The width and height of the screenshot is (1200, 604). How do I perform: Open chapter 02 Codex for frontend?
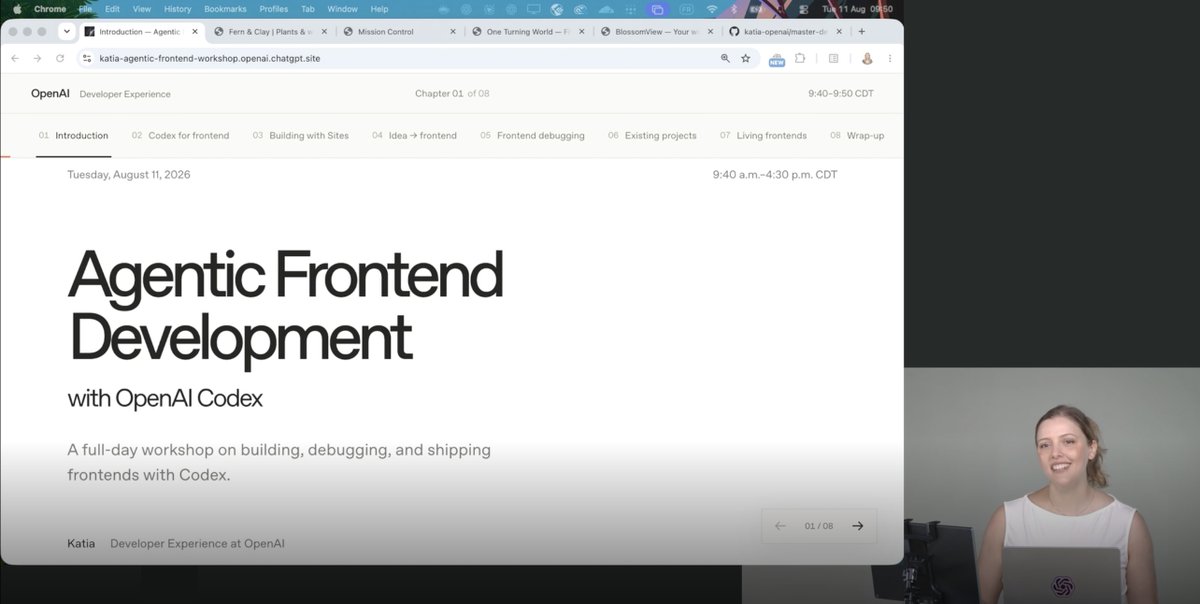coord(180,135)
